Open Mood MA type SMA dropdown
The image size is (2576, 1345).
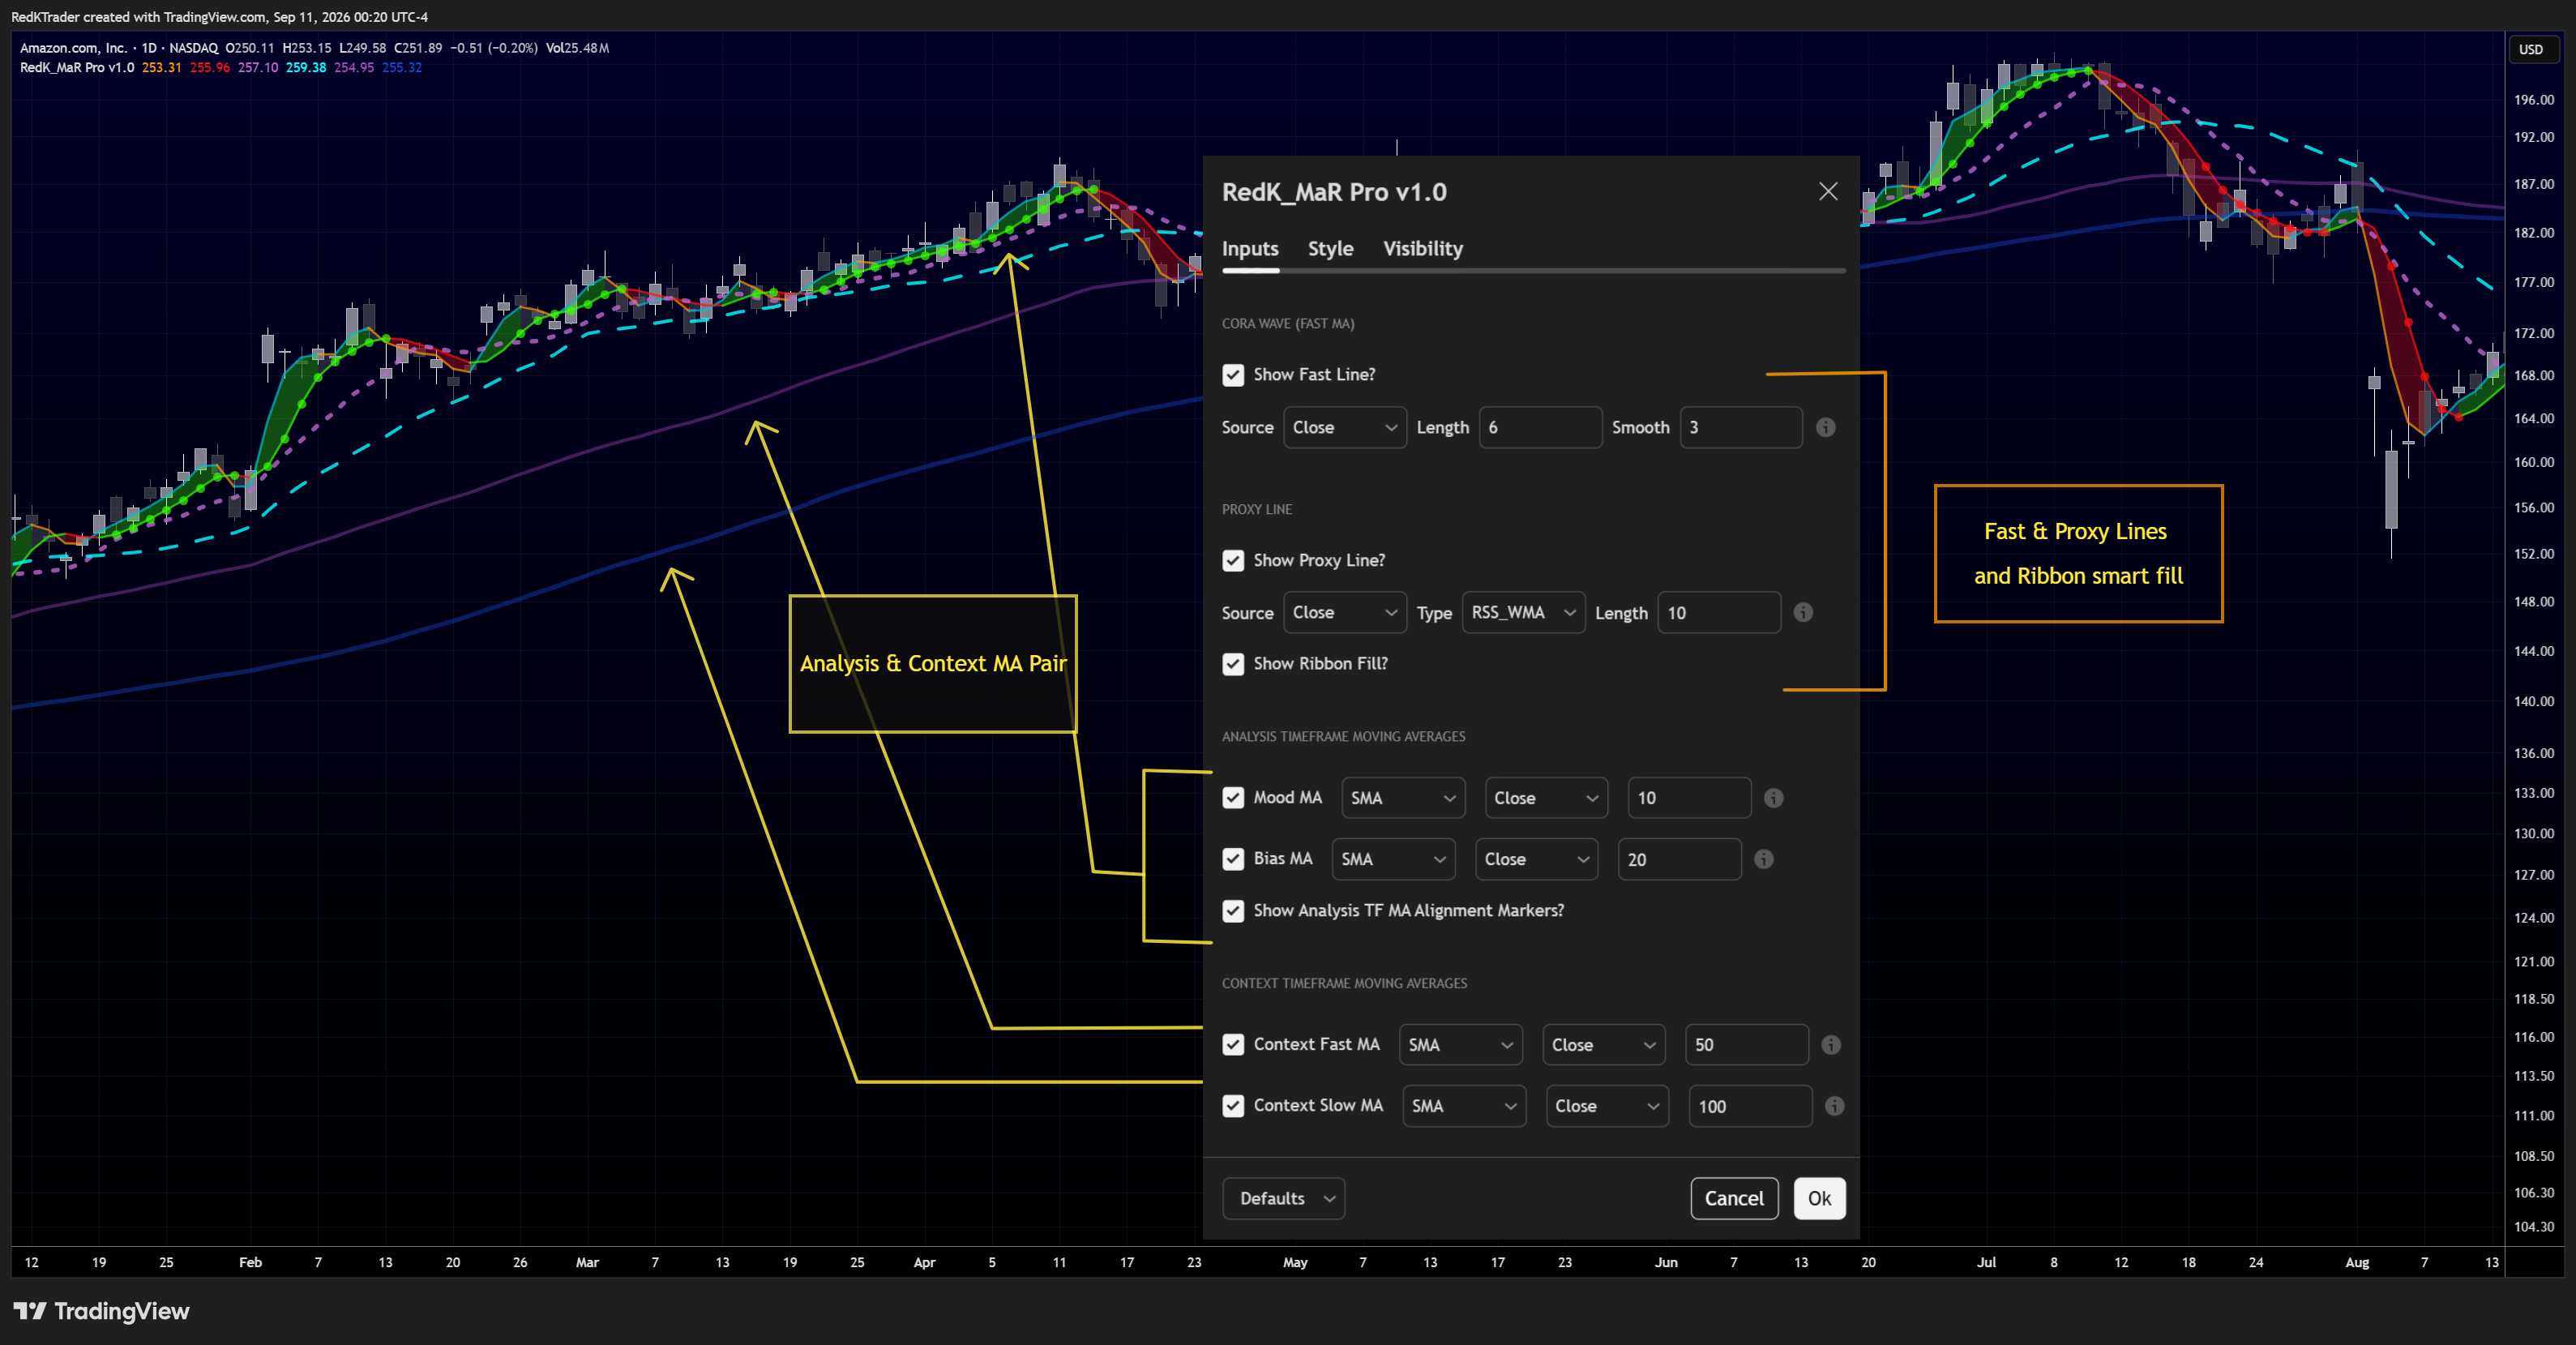(1402, 798)
